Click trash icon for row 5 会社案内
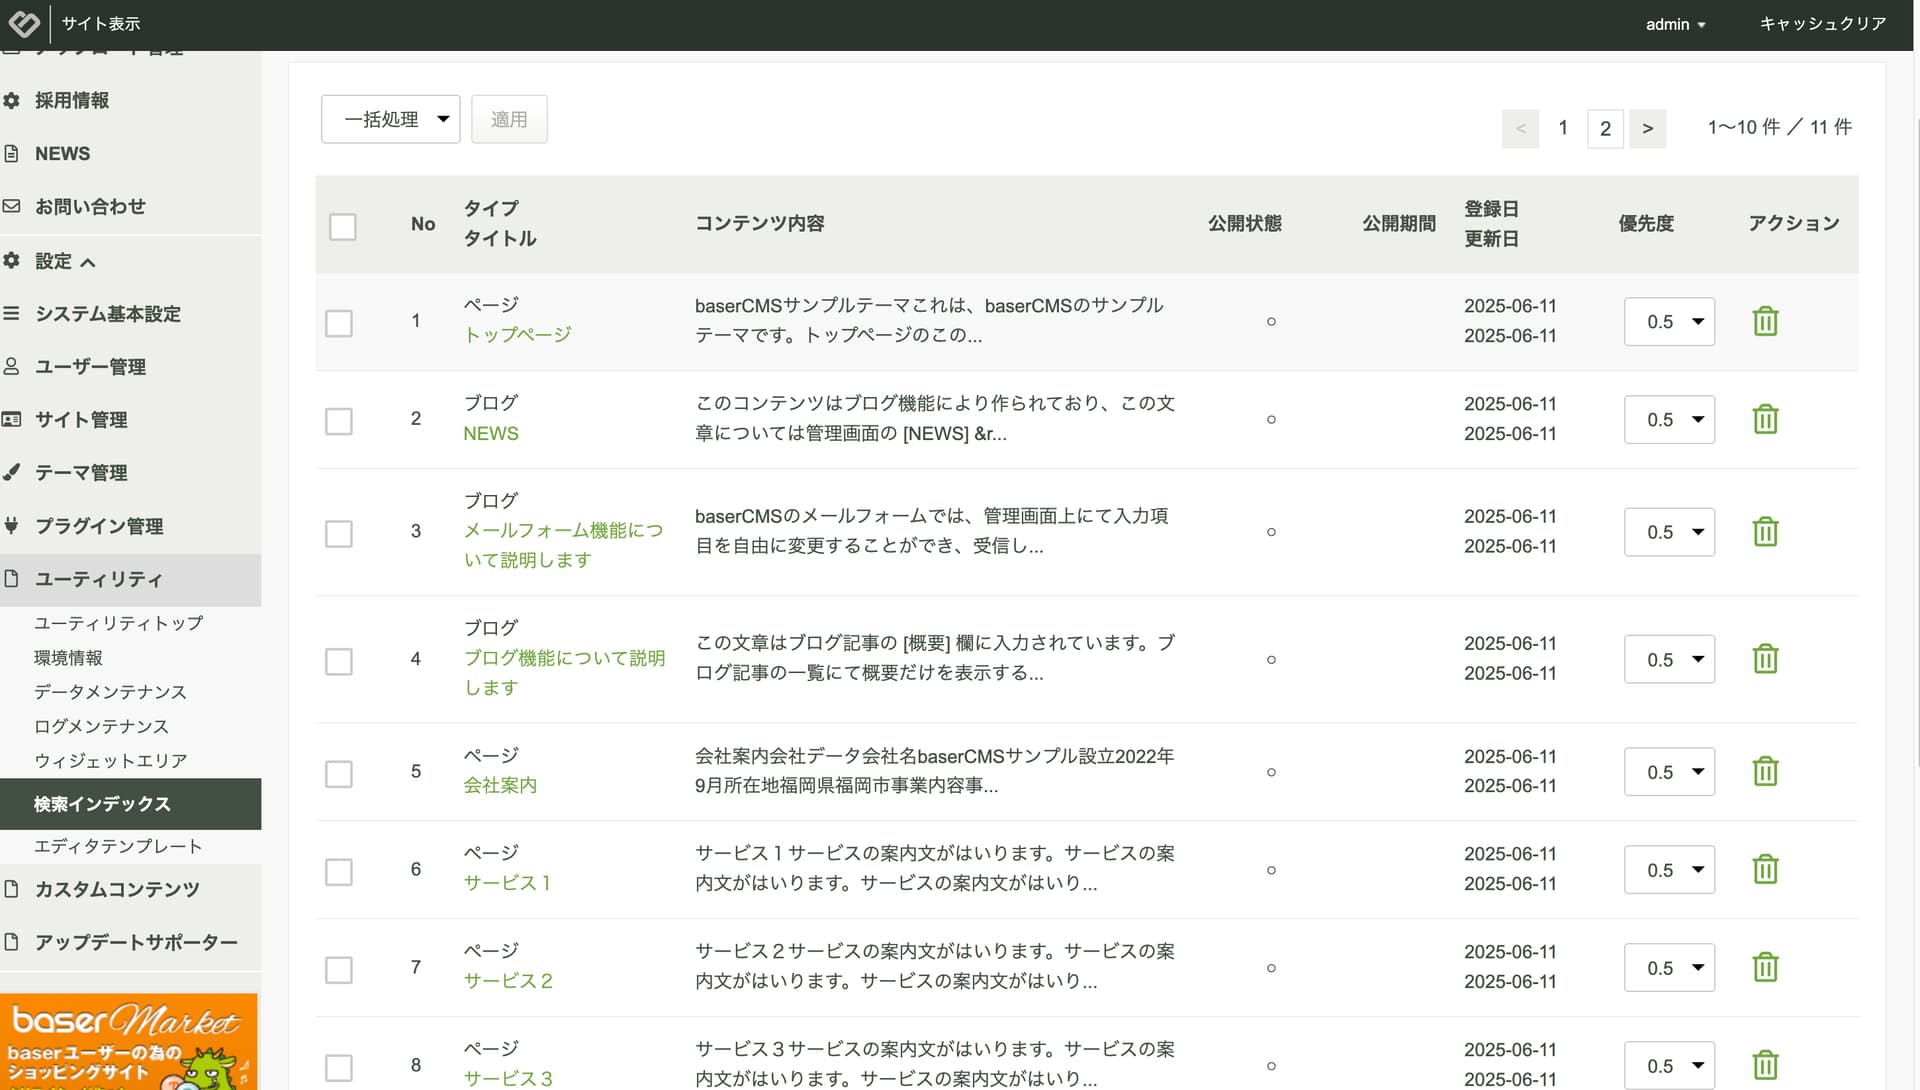 [x=1765, y=771]
